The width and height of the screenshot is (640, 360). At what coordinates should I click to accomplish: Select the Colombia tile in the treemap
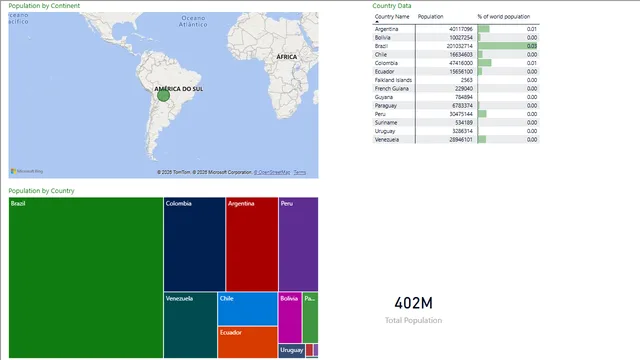coord(194,244)
